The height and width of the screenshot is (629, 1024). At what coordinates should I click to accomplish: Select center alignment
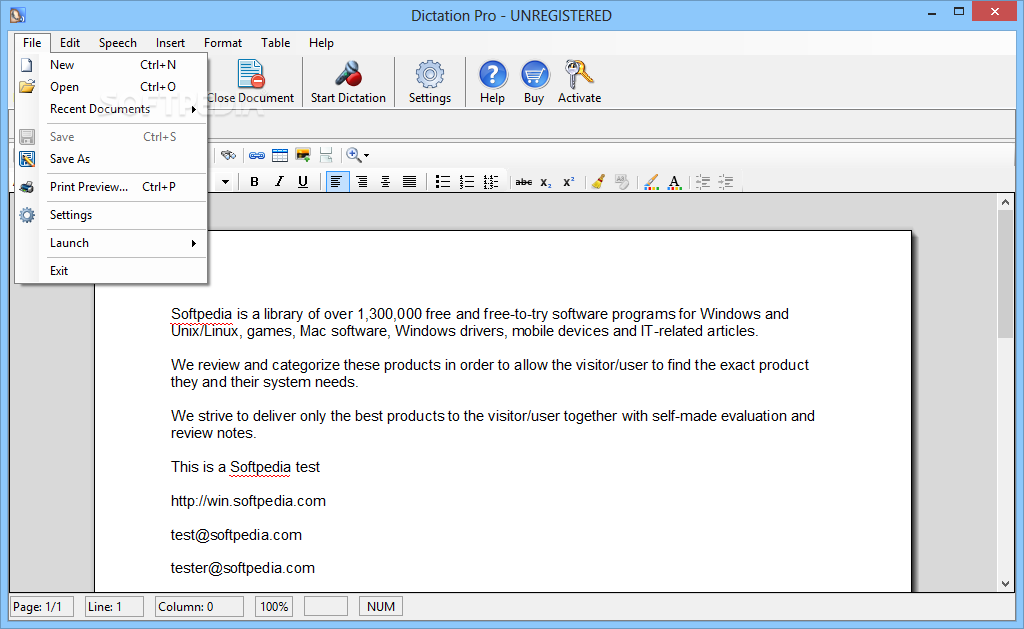tap(385, 182)
